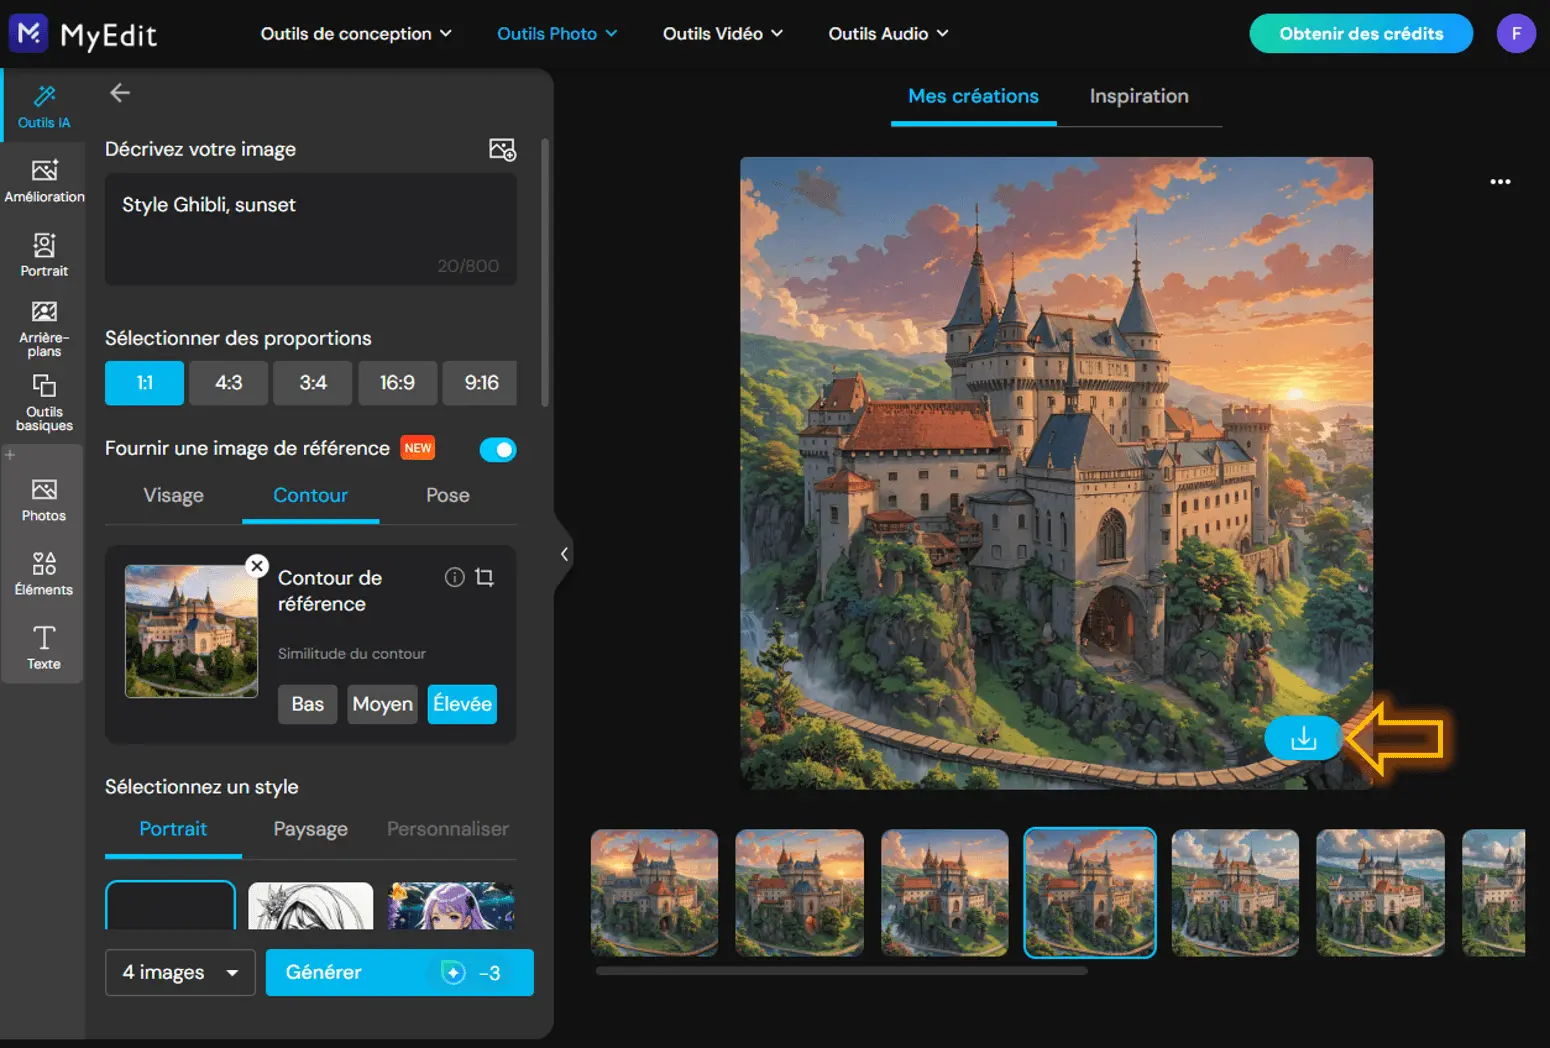Select the highlighted fourth creation thumbnail

tap(1090, 893)
